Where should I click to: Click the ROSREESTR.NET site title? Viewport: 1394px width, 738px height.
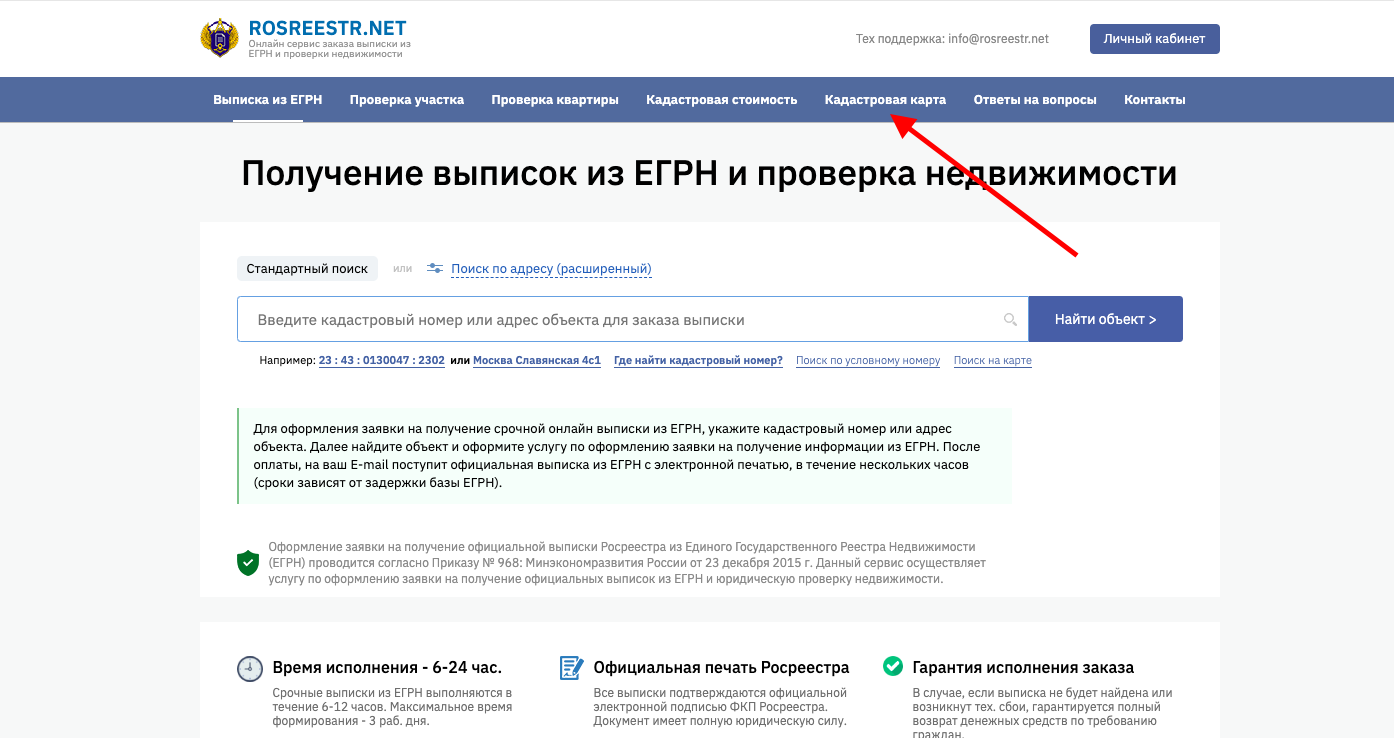coord(327,28)
